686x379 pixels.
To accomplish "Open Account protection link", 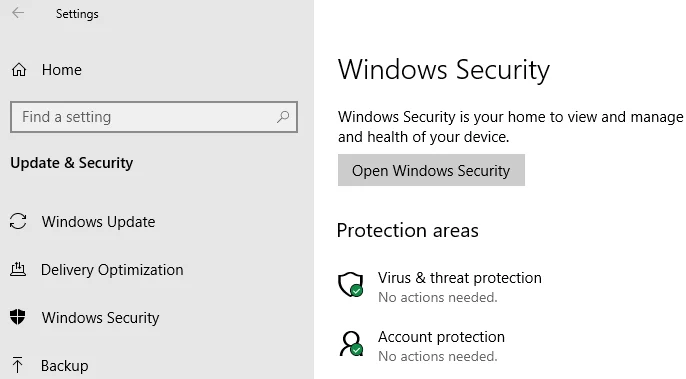I will coord(441,337).
